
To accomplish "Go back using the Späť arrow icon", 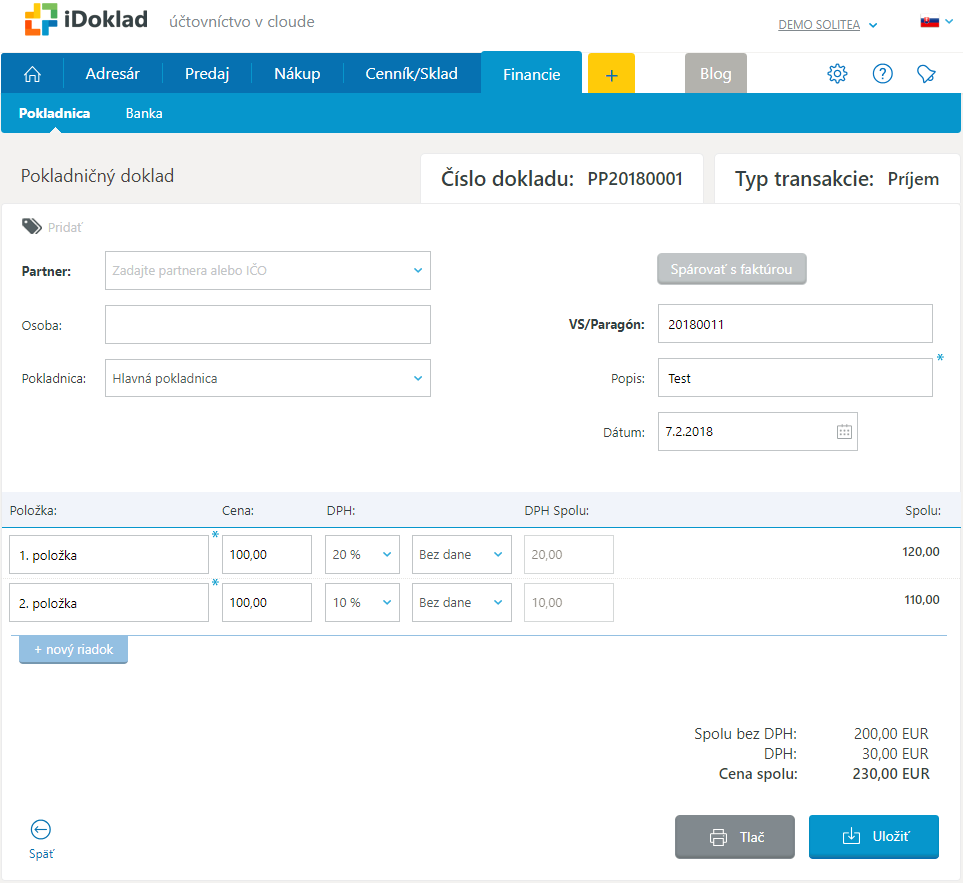I will pyautogui.click(x=41, y=830).
